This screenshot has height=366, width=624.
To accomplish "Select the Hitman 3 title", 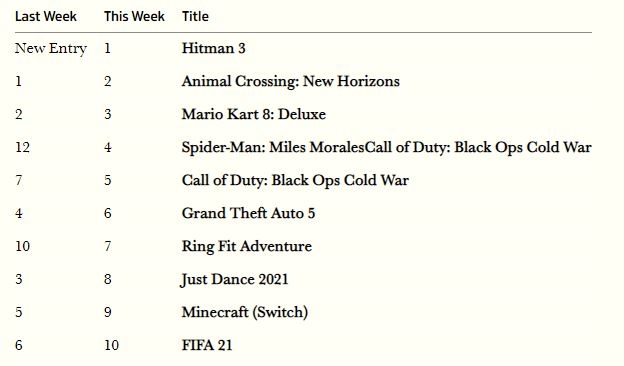I will click(x=213, y=48).
